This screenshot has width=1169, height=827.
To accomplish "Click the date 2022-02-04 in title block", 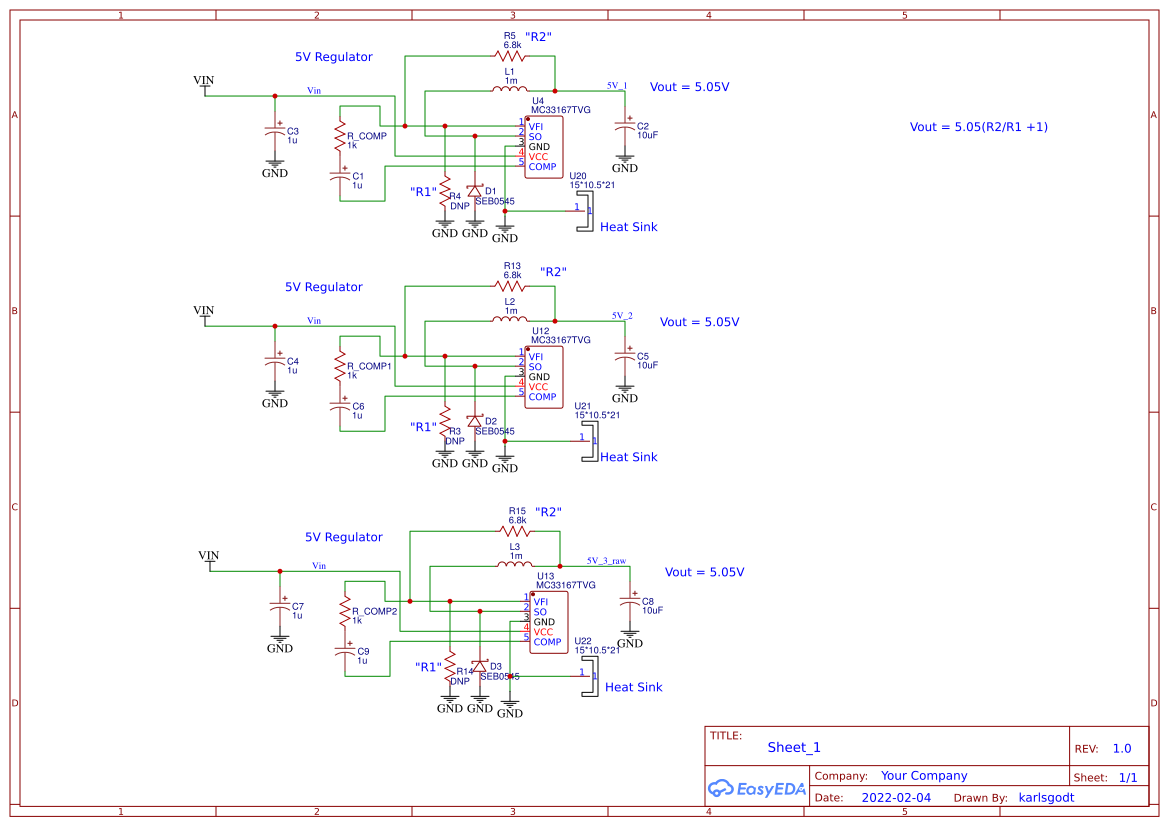I will click(x=896, y=797).
